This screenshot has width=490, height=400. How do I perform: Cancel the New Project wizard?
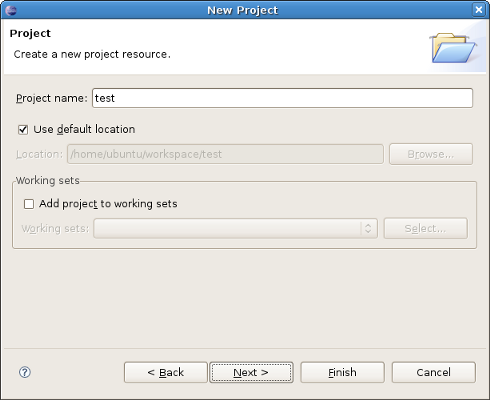(433, 372)
